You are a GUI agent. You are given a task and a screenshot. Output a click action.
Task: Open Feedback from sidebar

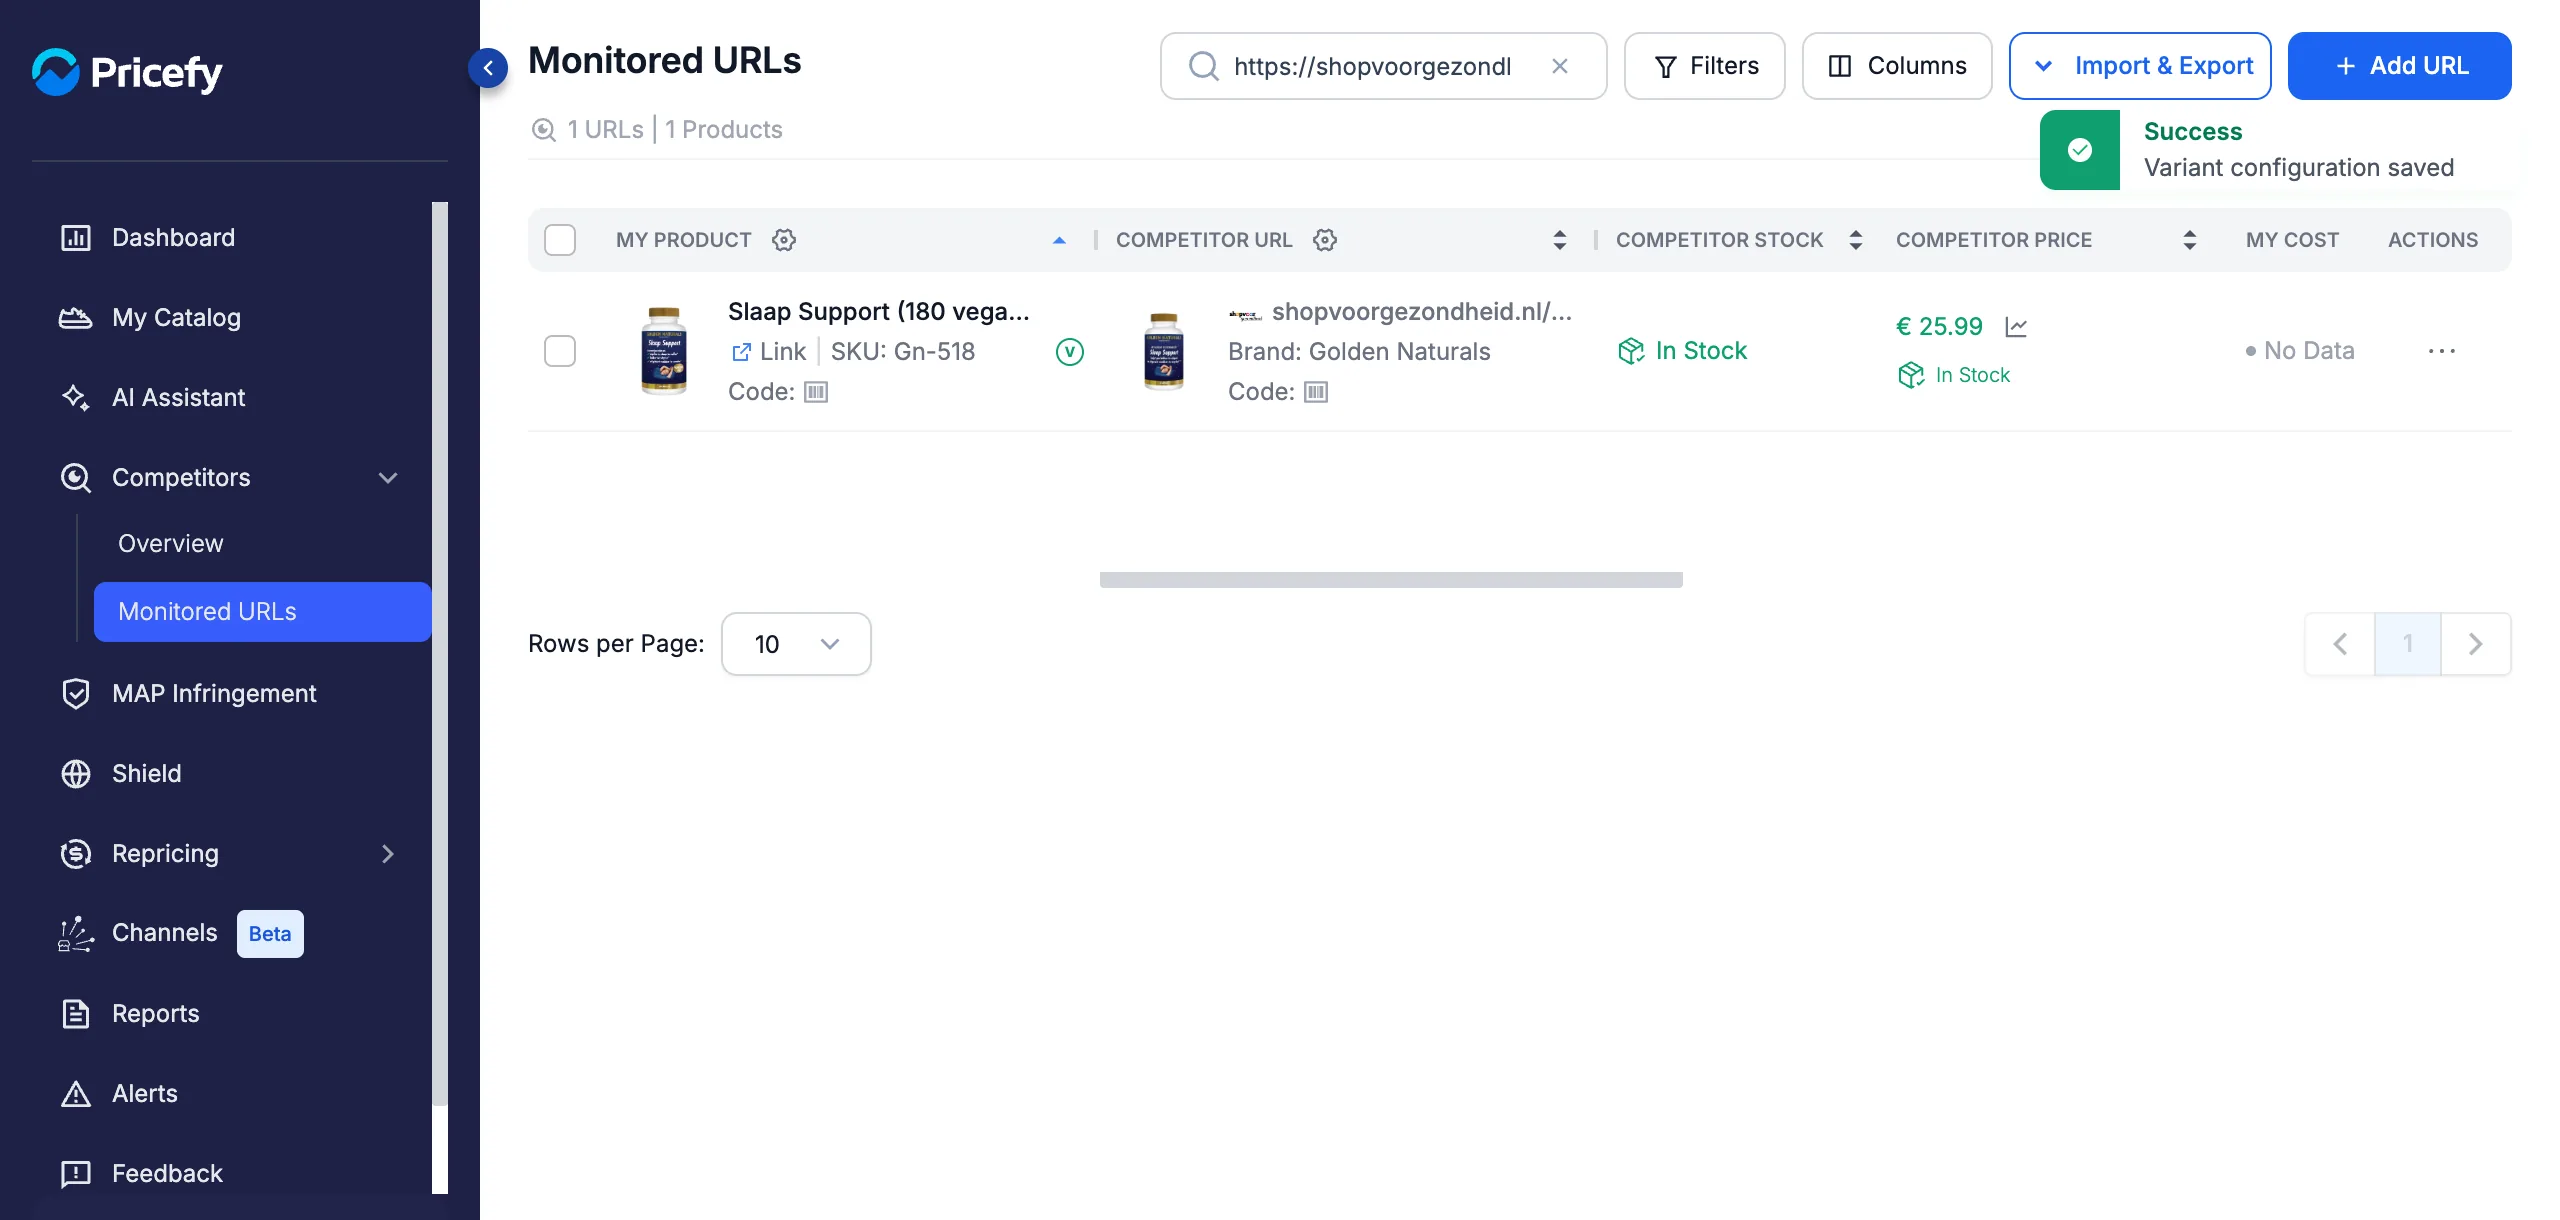click(167, 1174)
